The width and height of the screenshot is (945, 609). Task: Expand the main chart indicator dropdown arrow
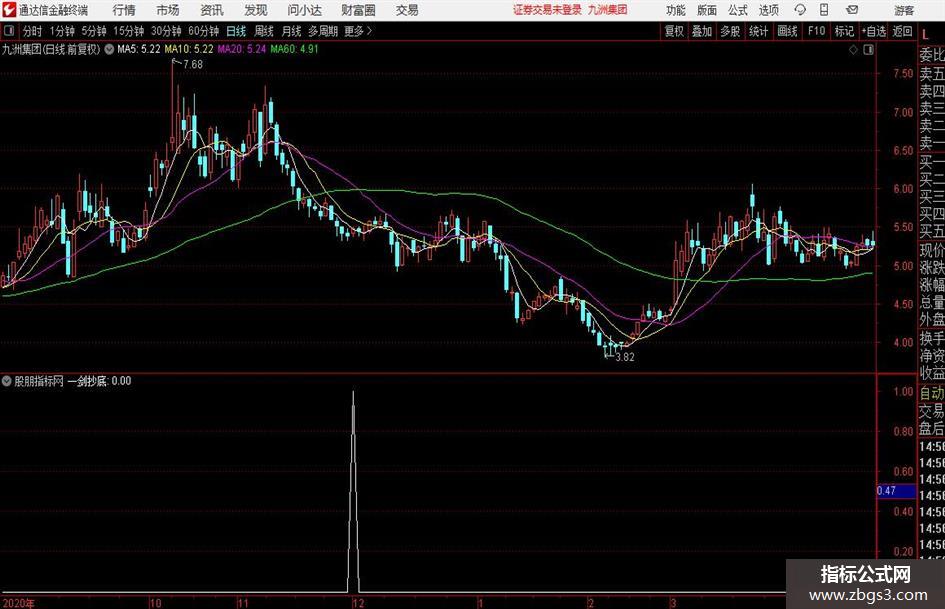click(109, 49)
